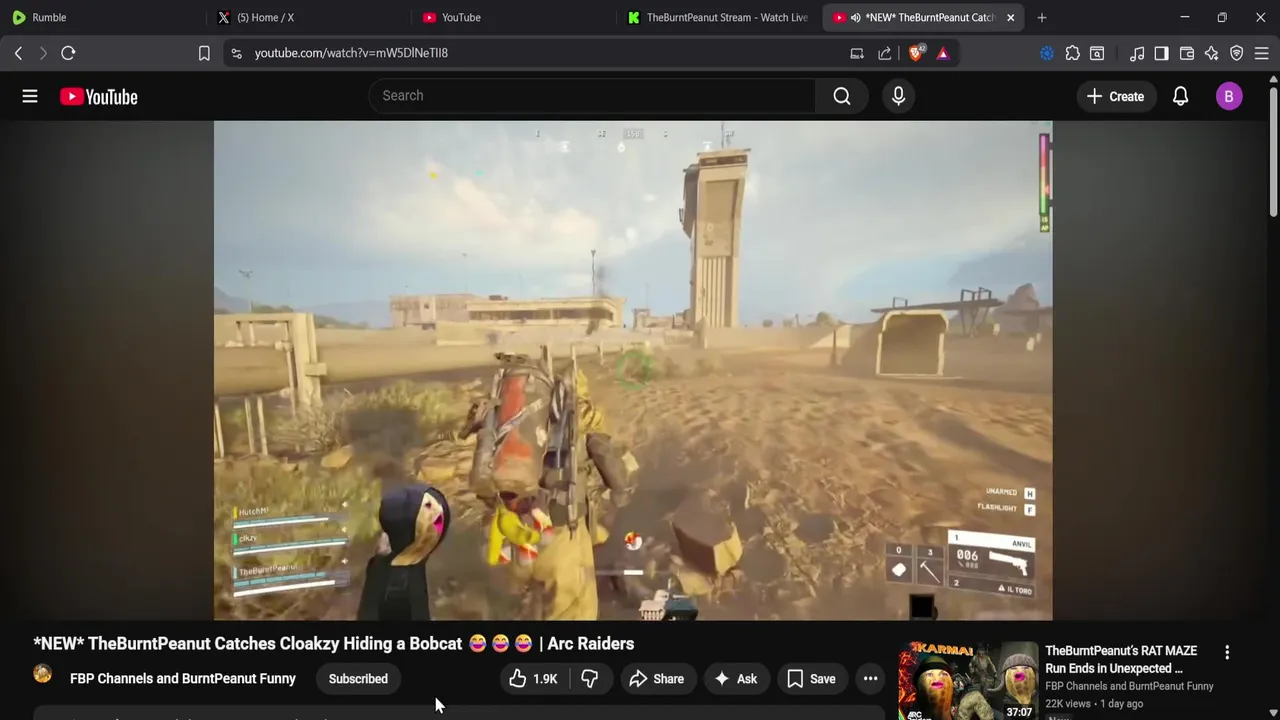Open recommended video's FBP Channels link
Viewport: 1280px width, 720px height.
coord(1129,686)
